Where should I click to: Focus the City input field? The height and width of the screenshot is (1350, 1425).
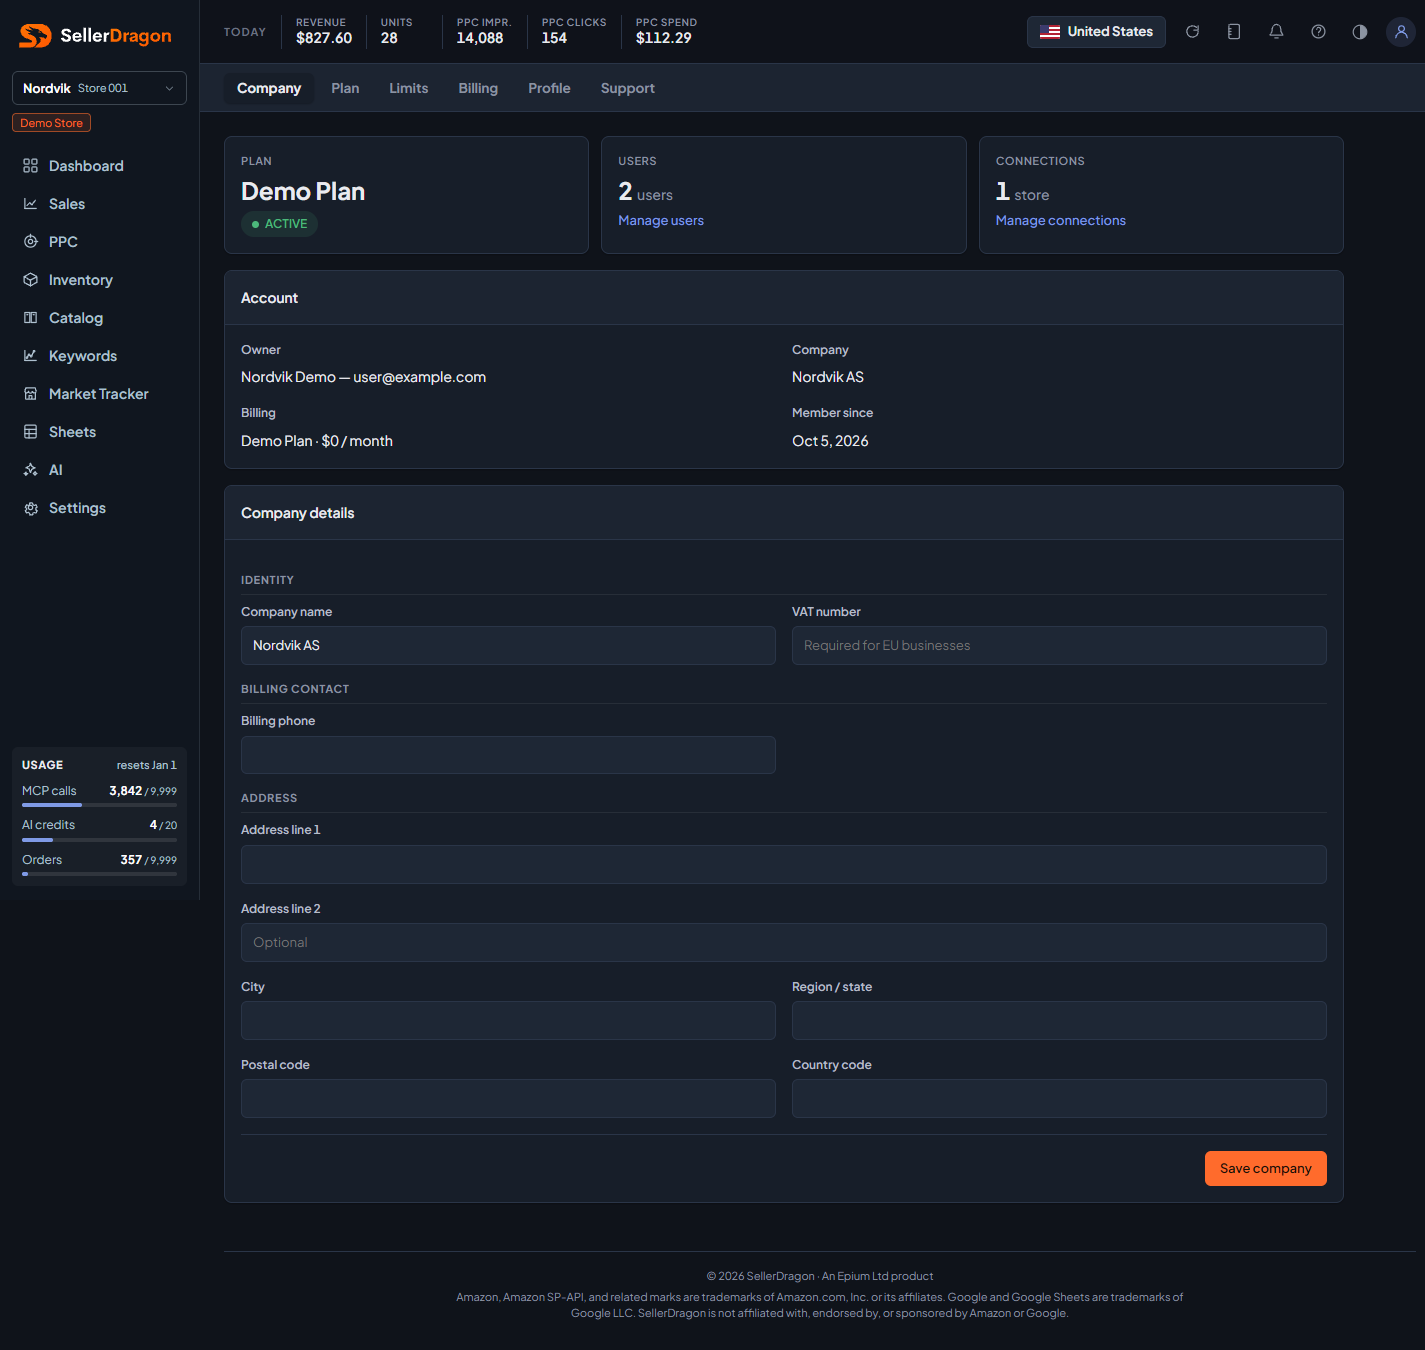tap(508, 1021)
